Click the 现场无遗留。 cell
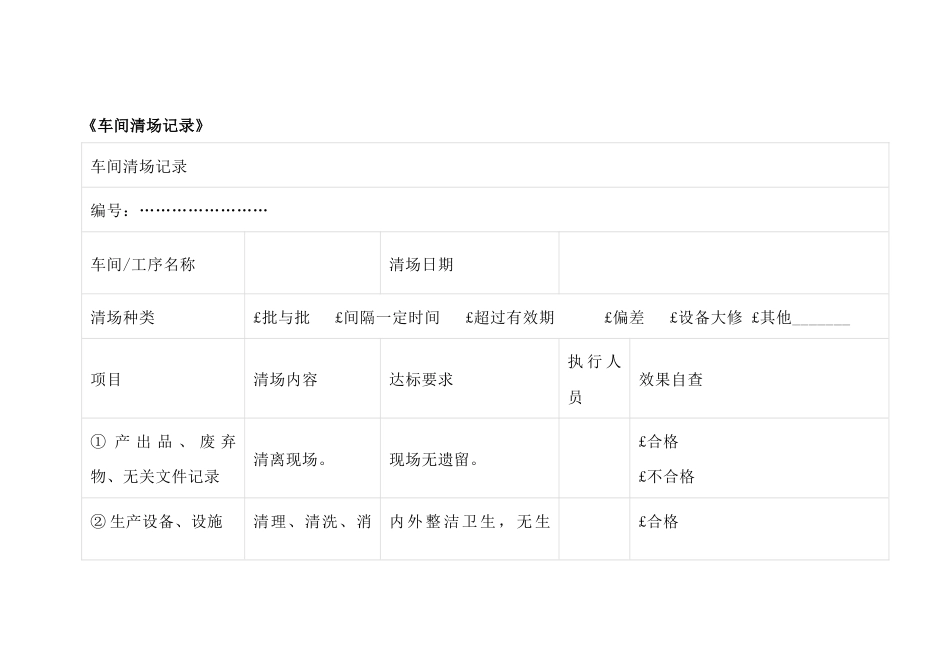Screen dimensions: 950x672 [x=470, y=459]
